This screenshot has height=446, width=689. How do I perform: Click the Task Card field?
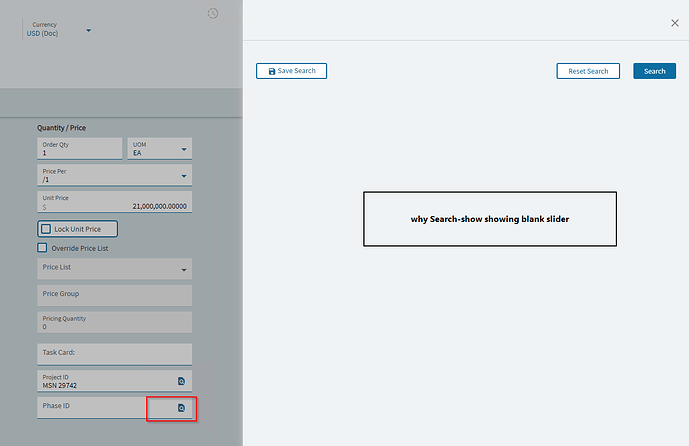tap(115, 354)
